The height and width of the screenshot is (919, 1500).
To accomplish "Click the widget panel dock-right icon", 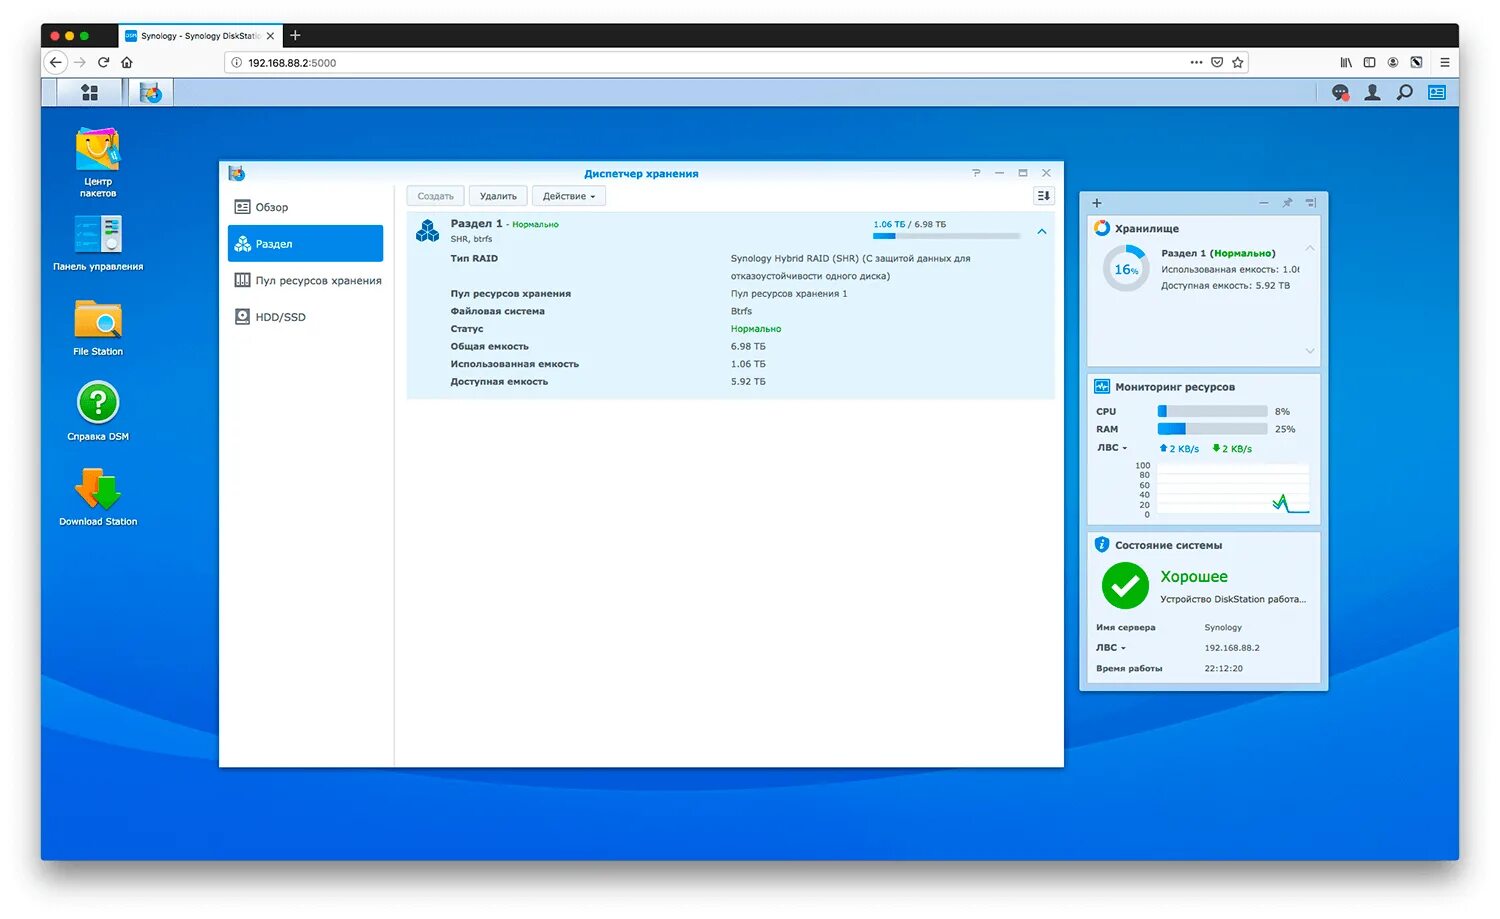I will click(x=1311, y=203).
